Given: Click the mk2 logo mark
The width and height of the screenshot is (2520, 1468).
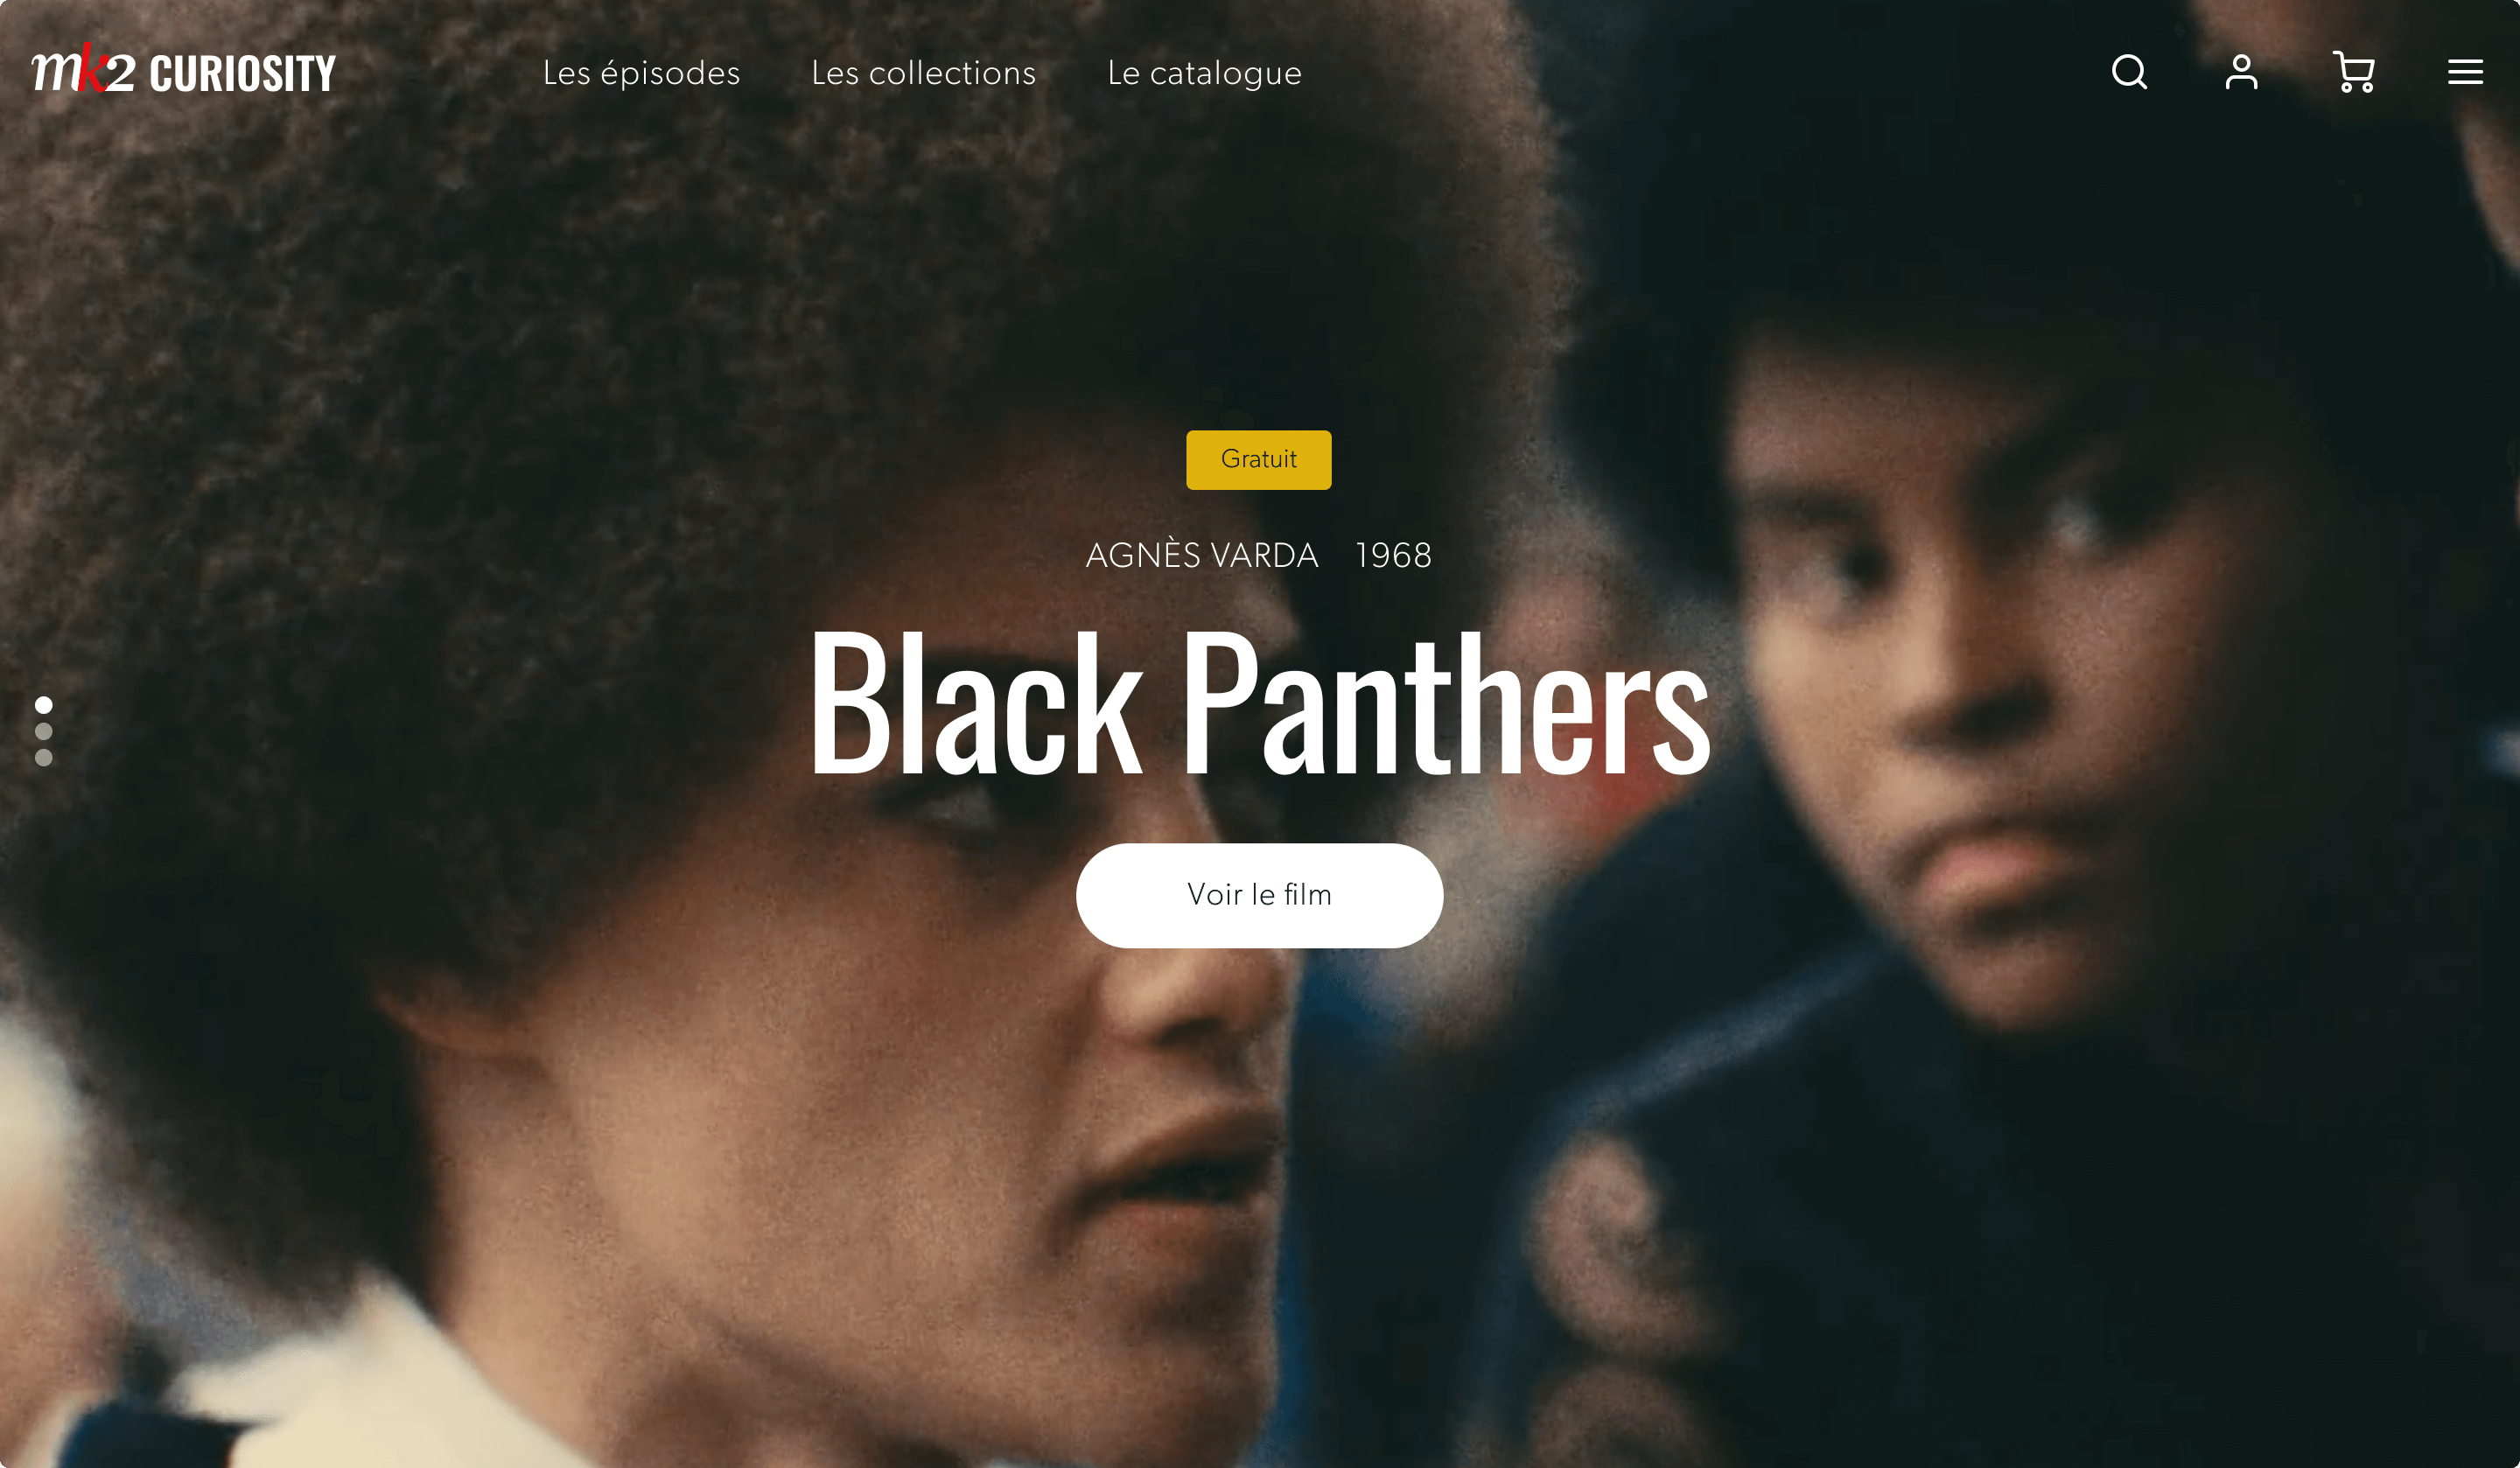Looking at the screenshot, I should click(83, 69).
